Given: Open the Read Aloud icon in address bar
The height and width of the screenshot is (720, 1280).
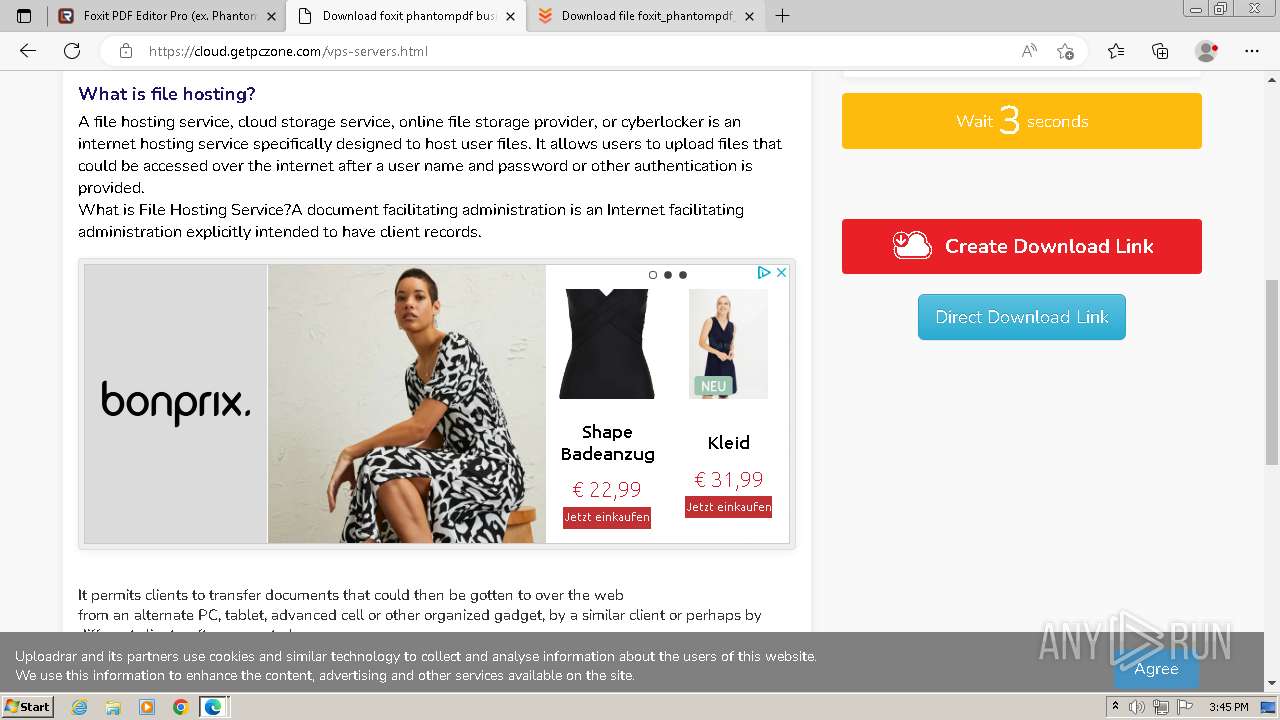Looking at the screenshot, I should (x=1029, y=51).
